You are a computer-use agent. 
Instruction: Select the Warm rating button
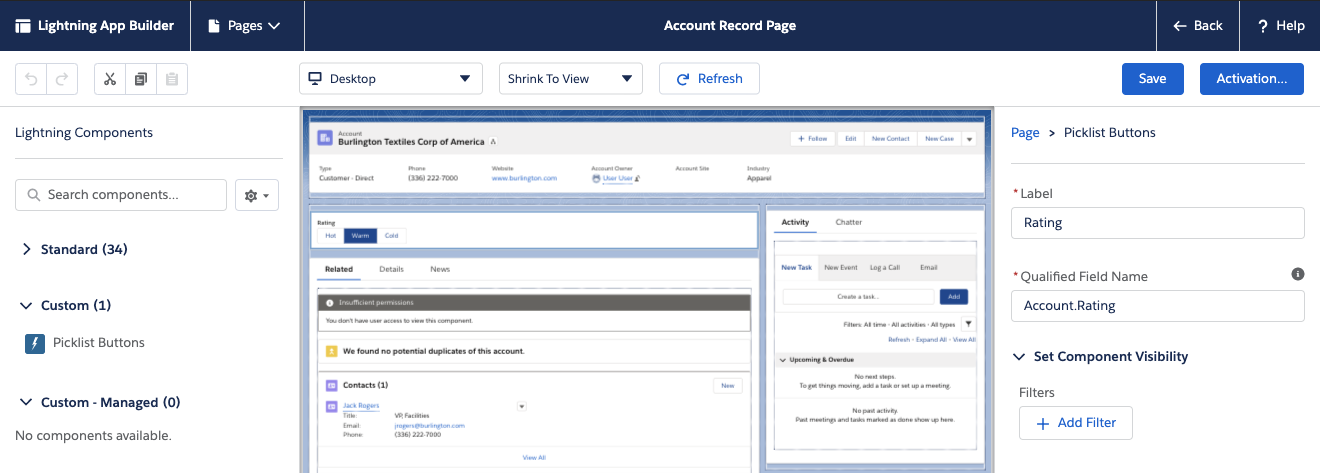(x=360, y=236)
